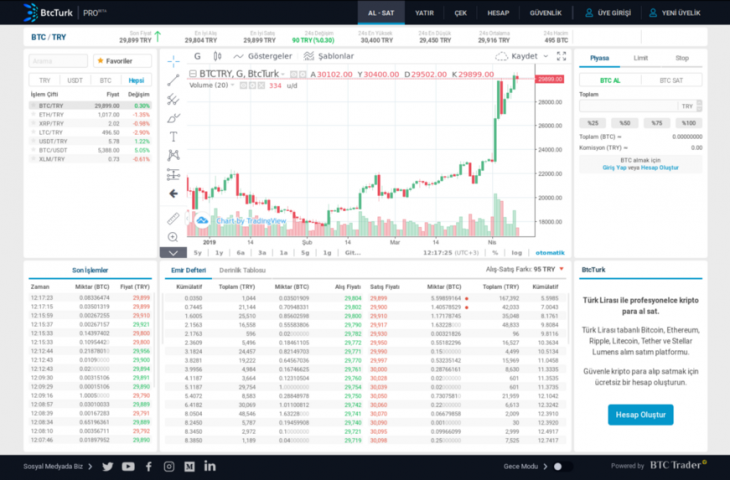Viewport: 730px width, 480px height.
Task: Select the BTC AL buy option
Action: [x=610, y=81]
